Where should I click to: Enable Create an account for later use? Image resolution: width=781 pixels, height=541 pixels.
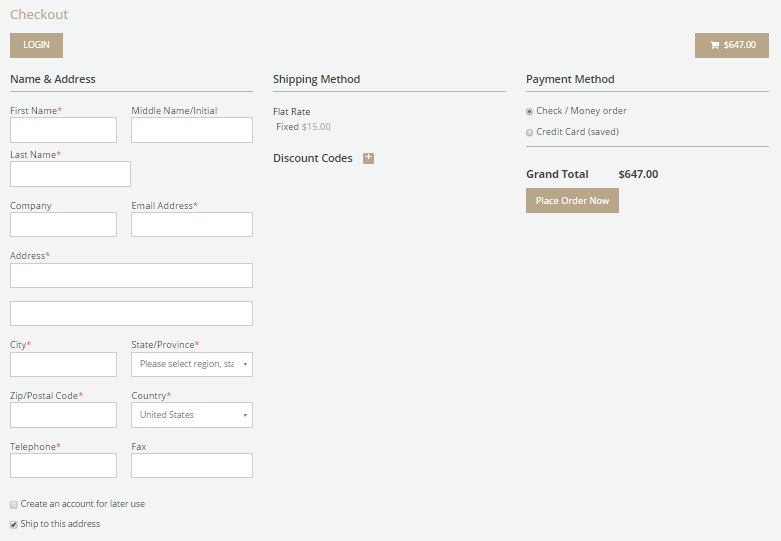point(14,504)
